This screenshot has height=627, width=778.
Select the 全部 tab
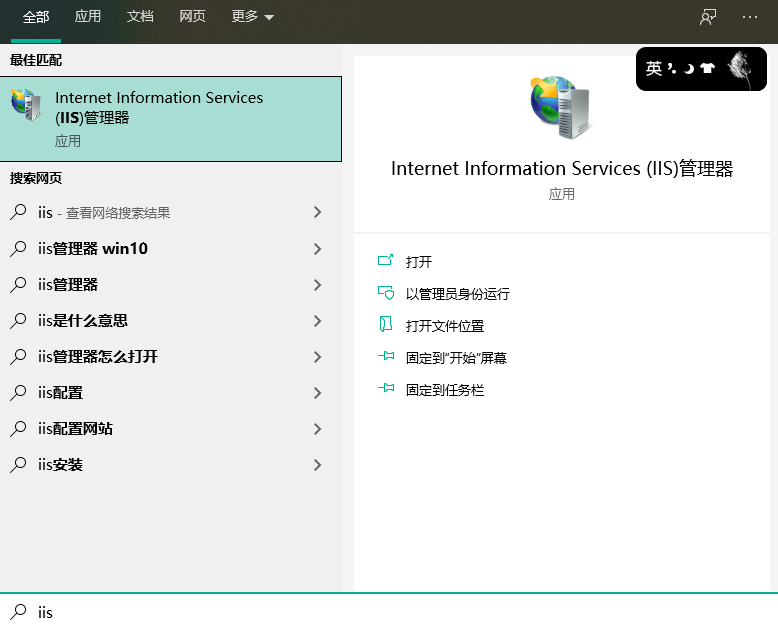(36, 17)
